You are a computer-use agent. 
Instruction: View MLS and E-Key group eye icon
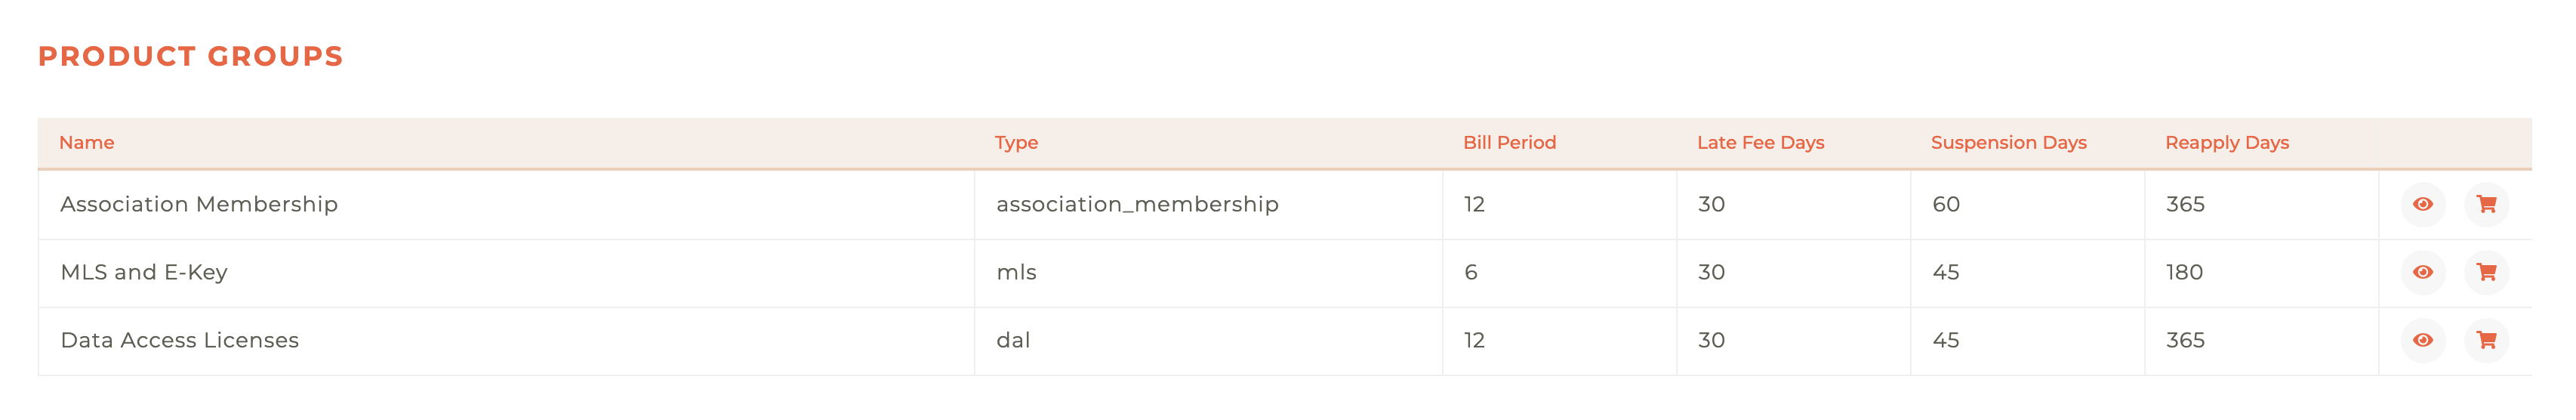coord(2422,272)
